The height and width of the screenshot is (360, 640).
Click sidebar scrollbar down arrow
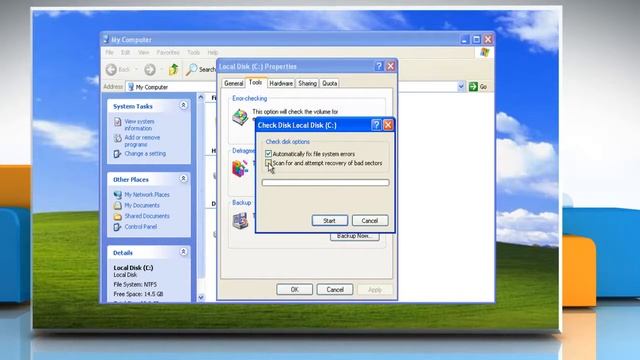click(201, 298)
